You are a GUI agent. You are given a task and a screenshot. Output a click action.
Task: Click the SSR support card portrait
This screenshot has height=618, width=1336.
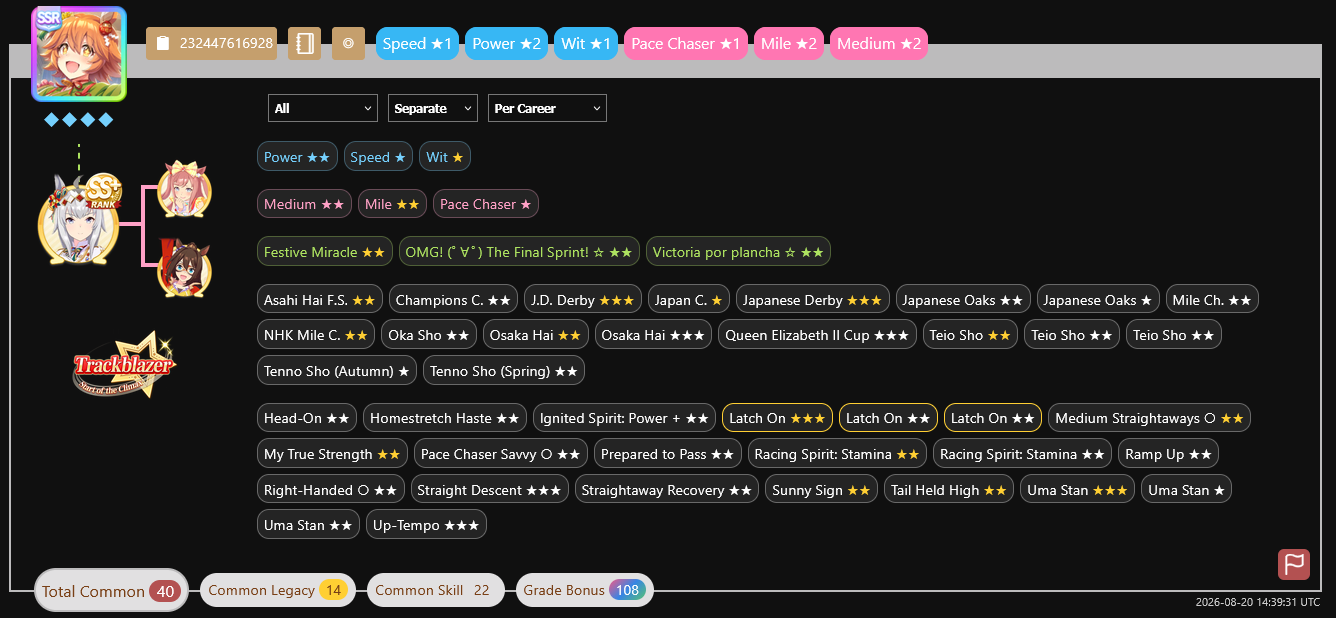pyautogui.click(x=79, y=54)
